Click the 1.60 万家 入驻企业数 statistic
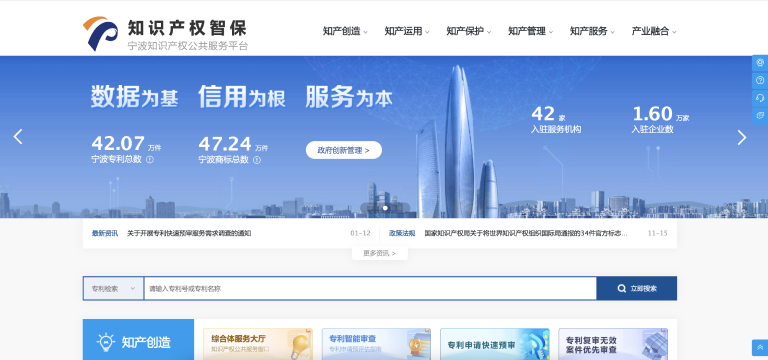The image size is (768, 360). (x=660, y=120)
